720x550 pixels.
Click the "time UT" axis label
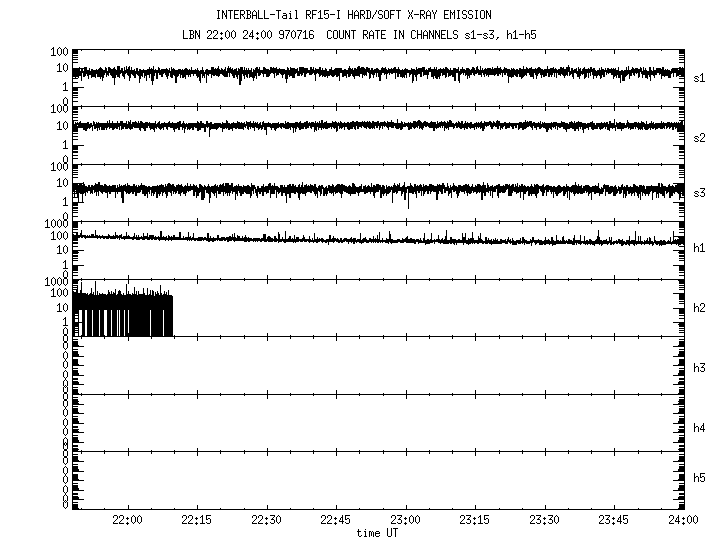click(x=378, y=534)
